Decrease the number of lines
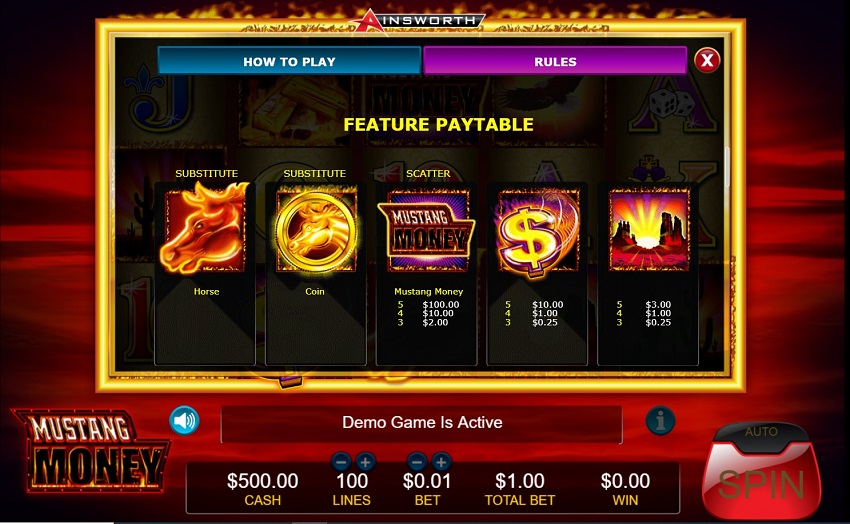850x524 pixels. [x=341, y=462]
